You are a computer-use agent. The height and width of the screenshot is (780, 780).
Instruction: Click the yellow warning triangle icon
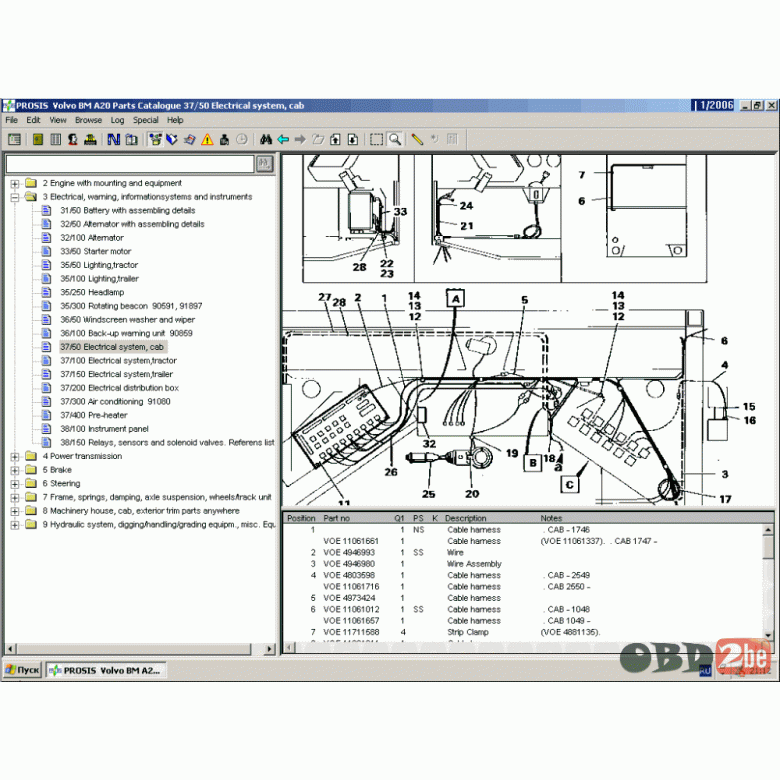click(x=207, y=139)
